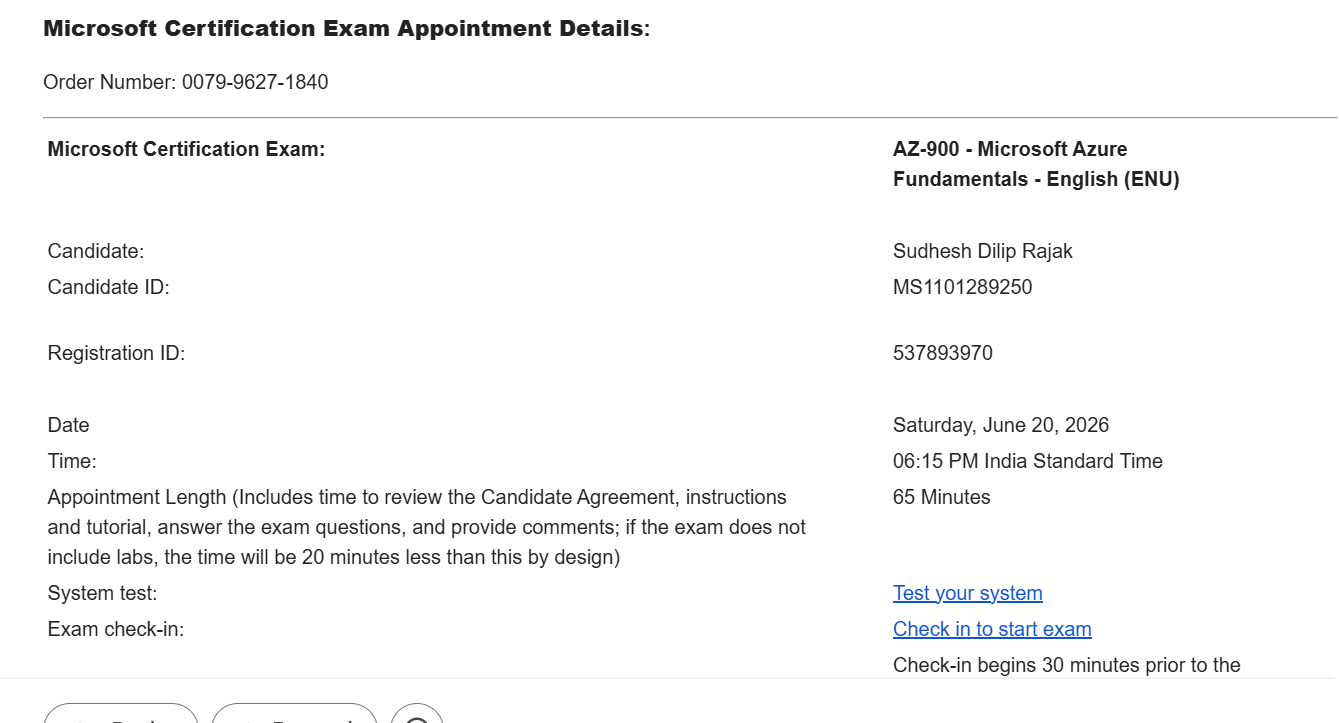Click the Appointment Length description paragraph
Image resolution: width=1339 pixels, height=723 pixels.
click(427, 527)
